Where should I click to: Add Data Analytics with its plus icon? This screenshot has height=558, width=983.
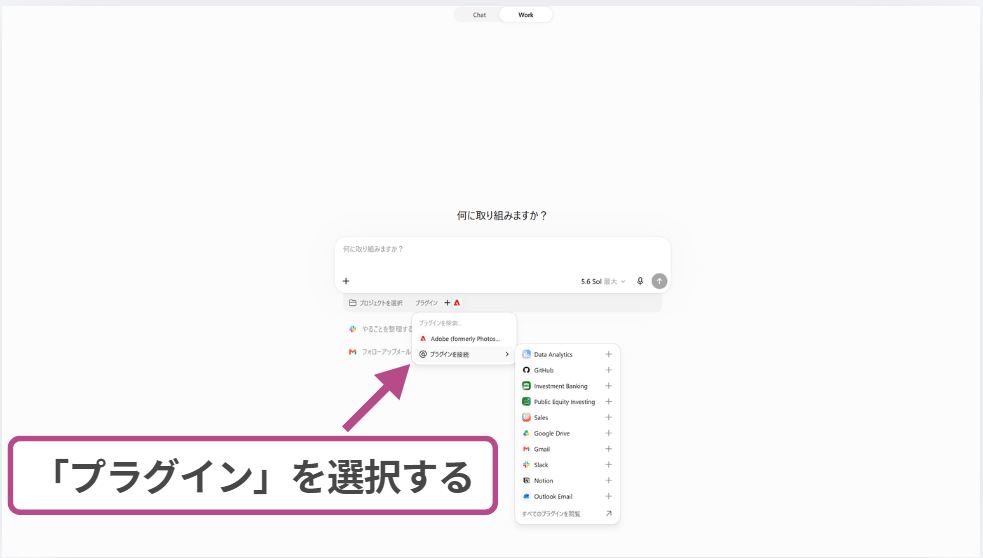pos(608,354)
